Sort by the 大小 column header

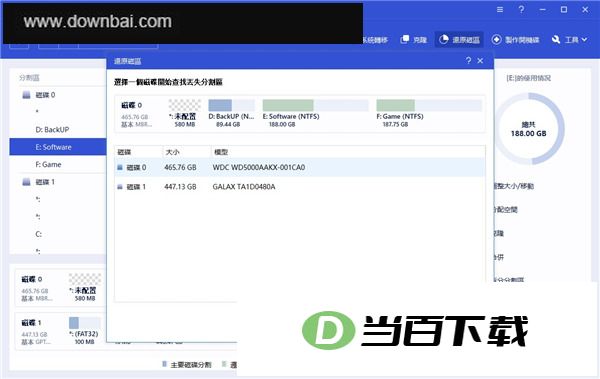[172, 152]
